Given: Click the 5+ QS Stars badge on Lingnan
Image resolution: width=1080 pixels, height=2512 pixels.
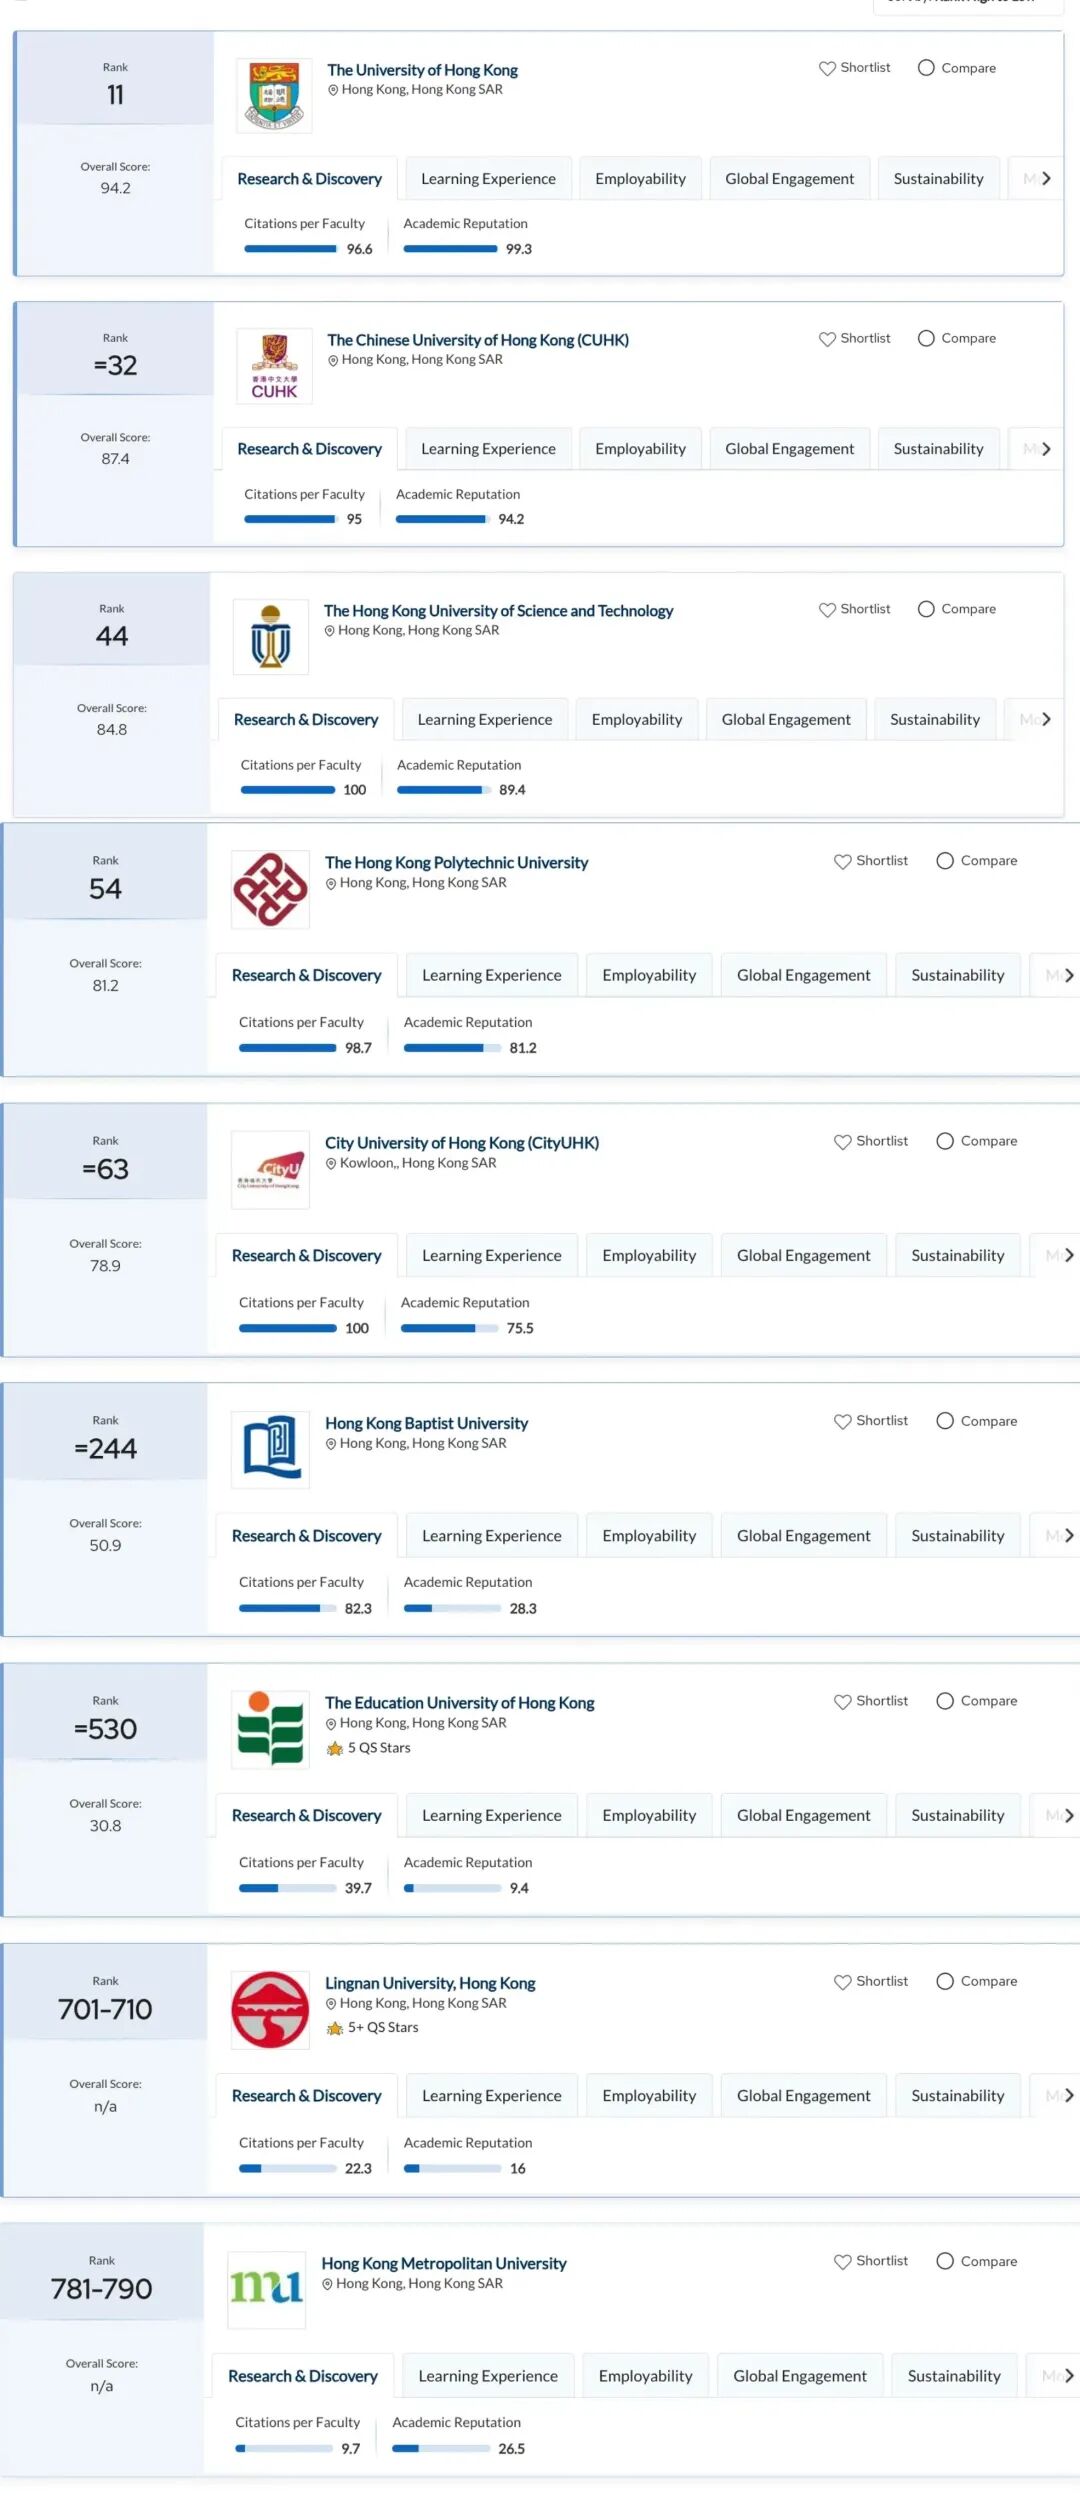Looking at the screenshot, I should (x=373, y=2027).
